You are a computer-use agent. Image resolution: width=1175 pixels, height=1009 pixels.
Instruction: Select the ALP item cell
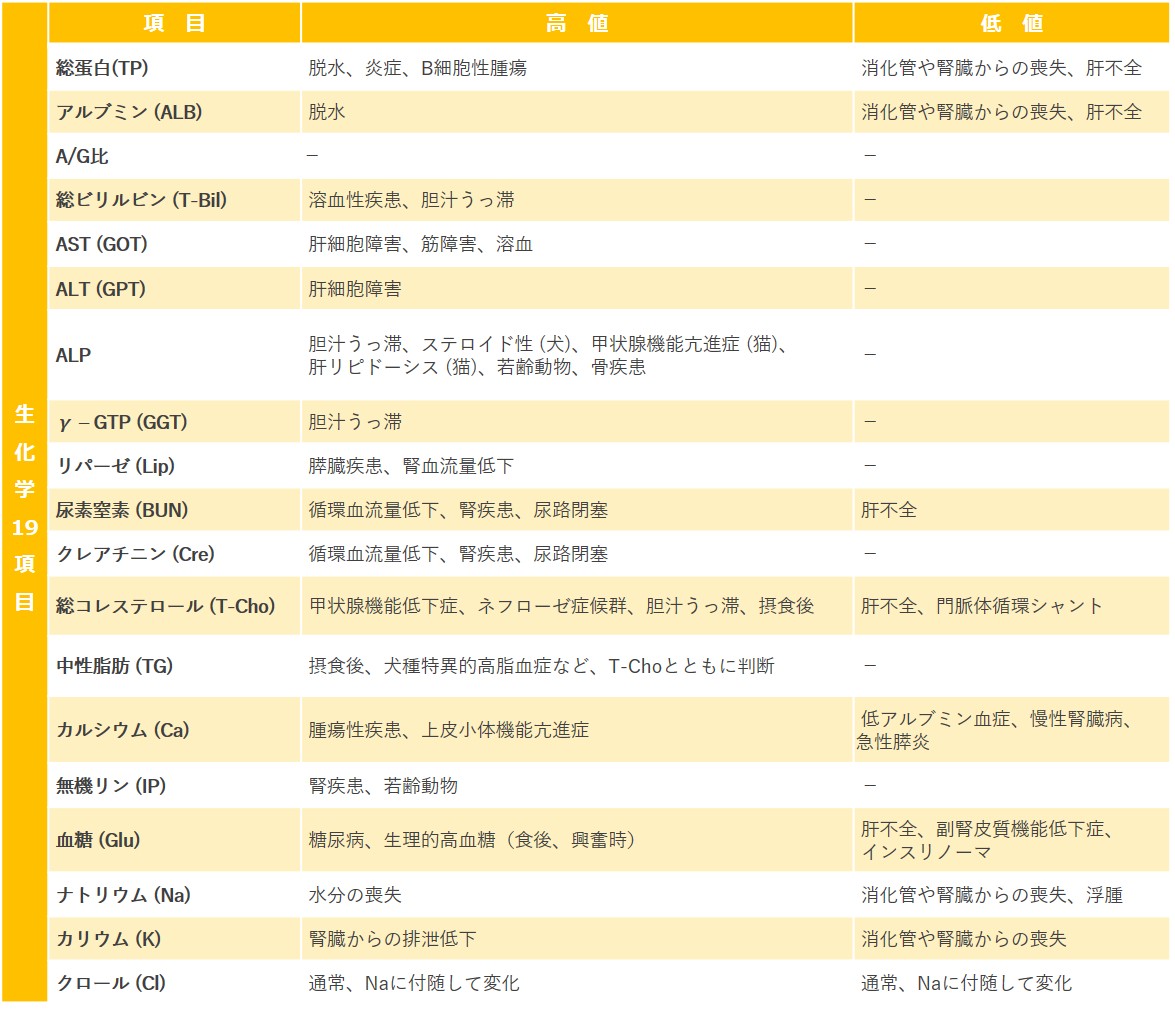(74, 355)
